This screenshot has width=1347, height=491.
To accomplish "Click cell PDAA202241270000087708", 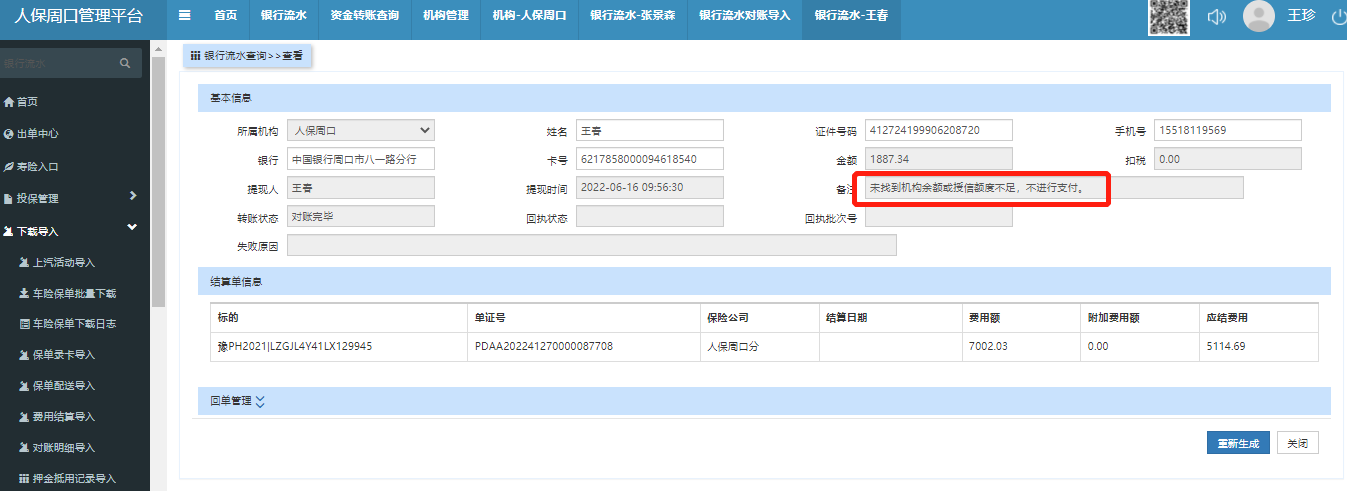I will click(583, 346).
